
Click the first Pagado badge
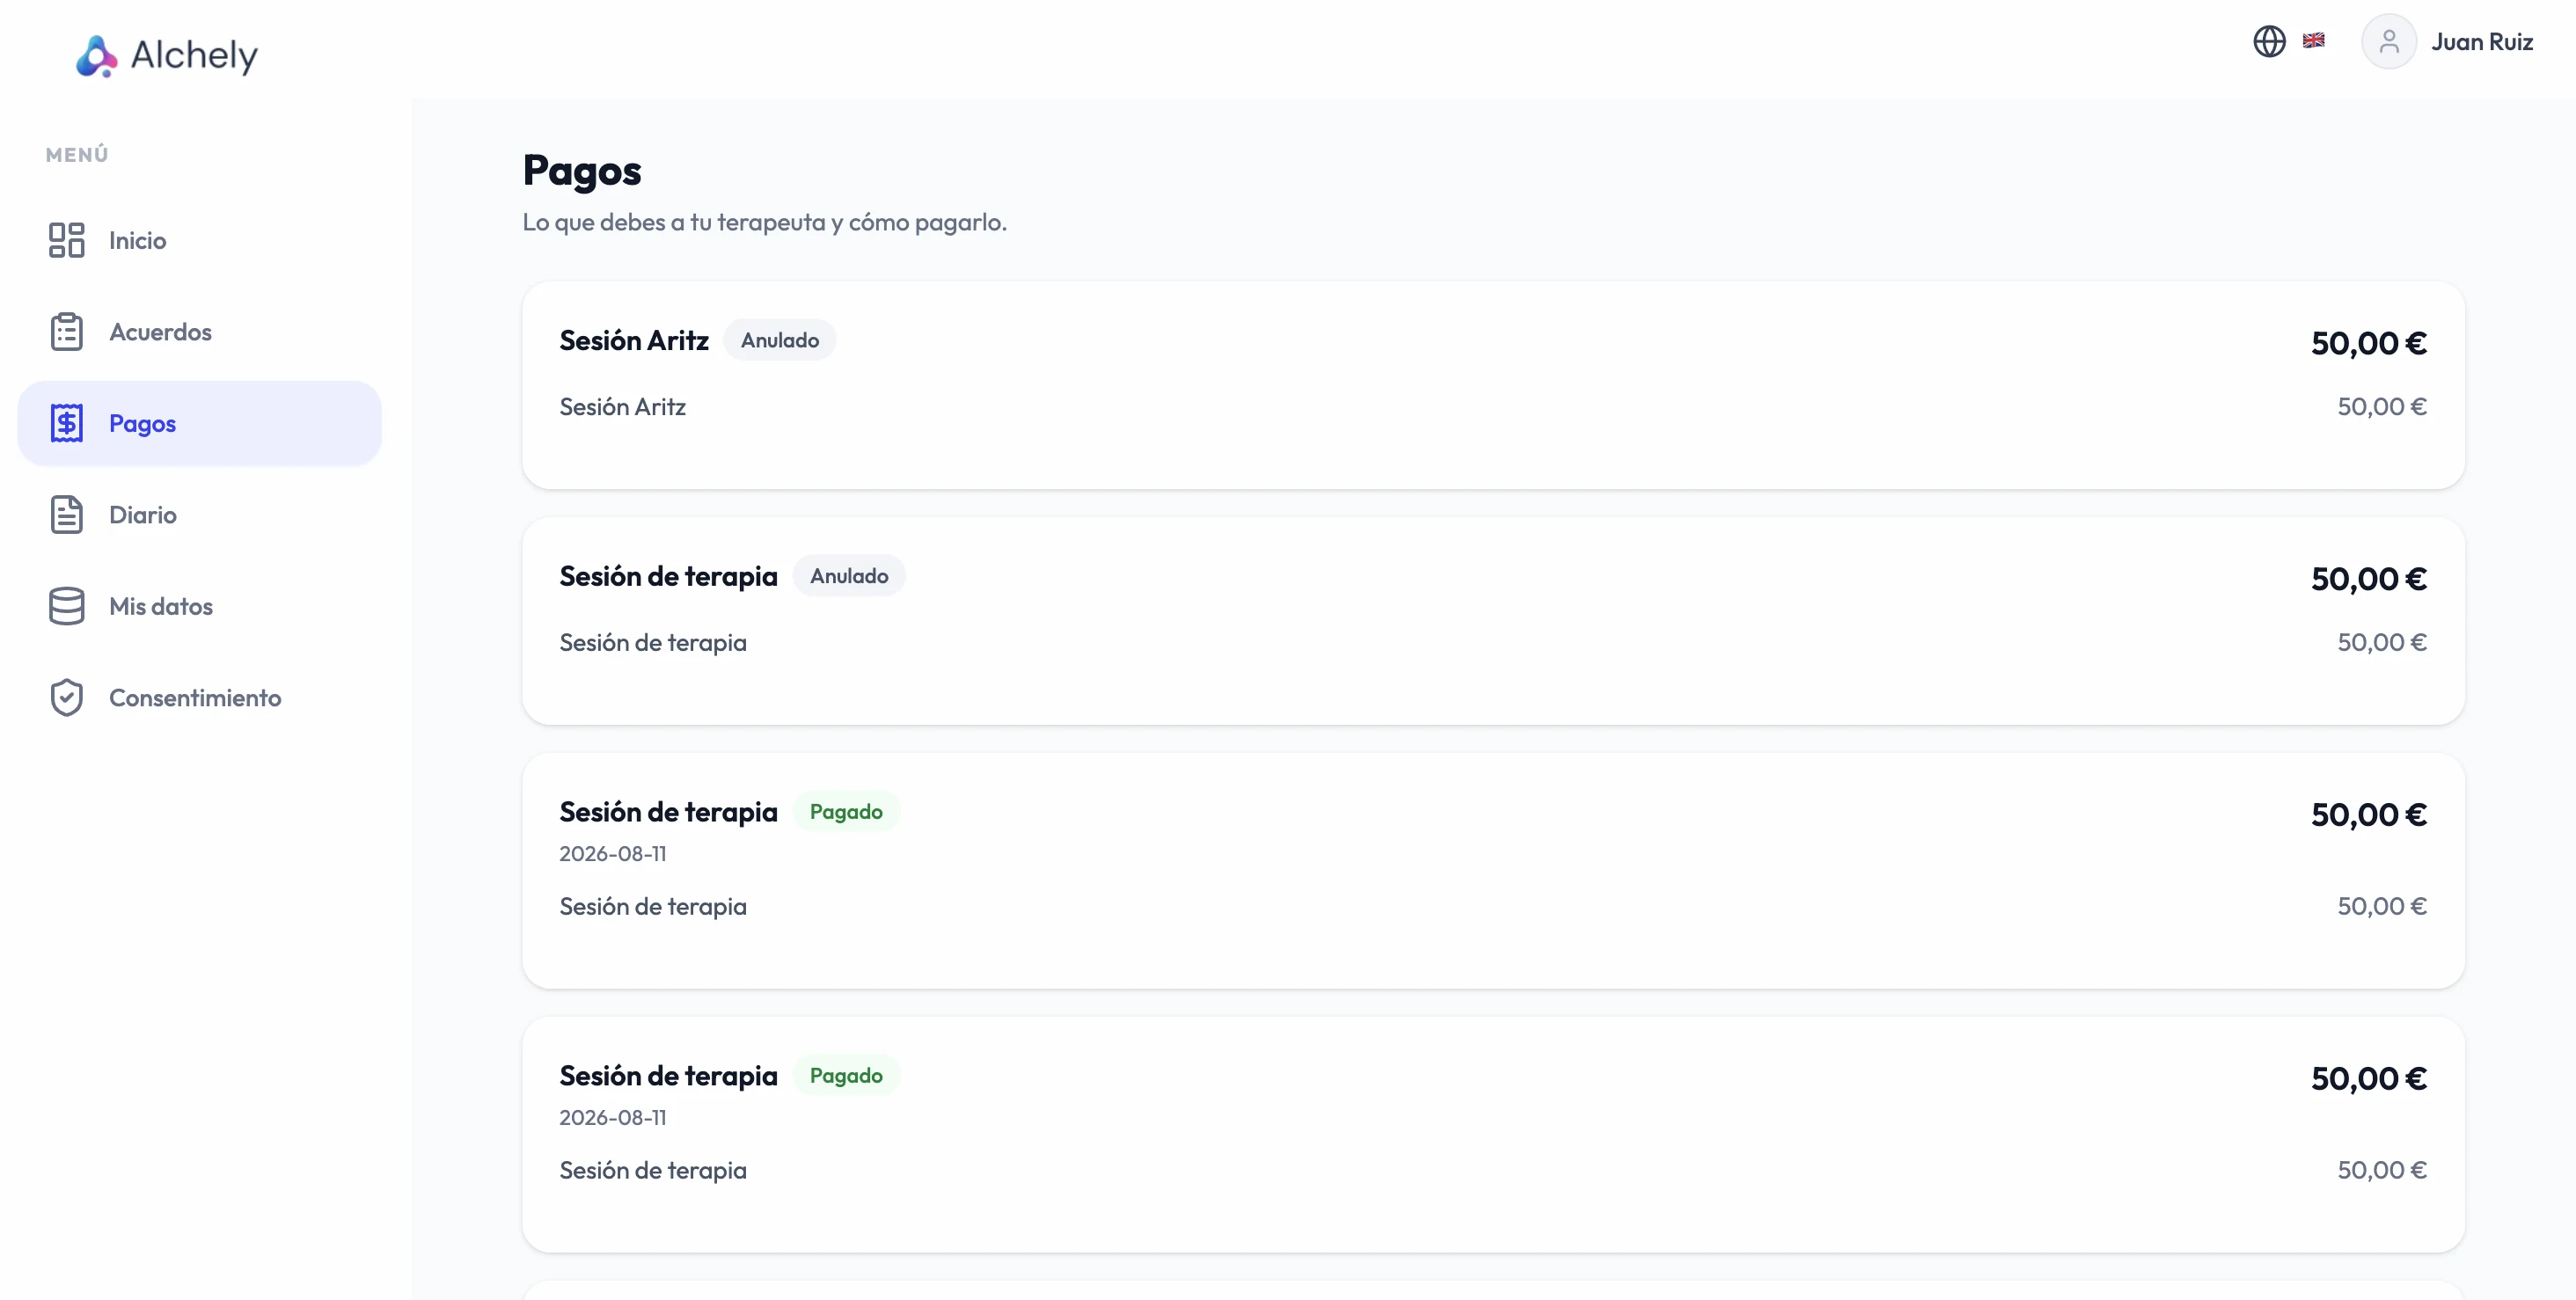(x=846, y=812)
